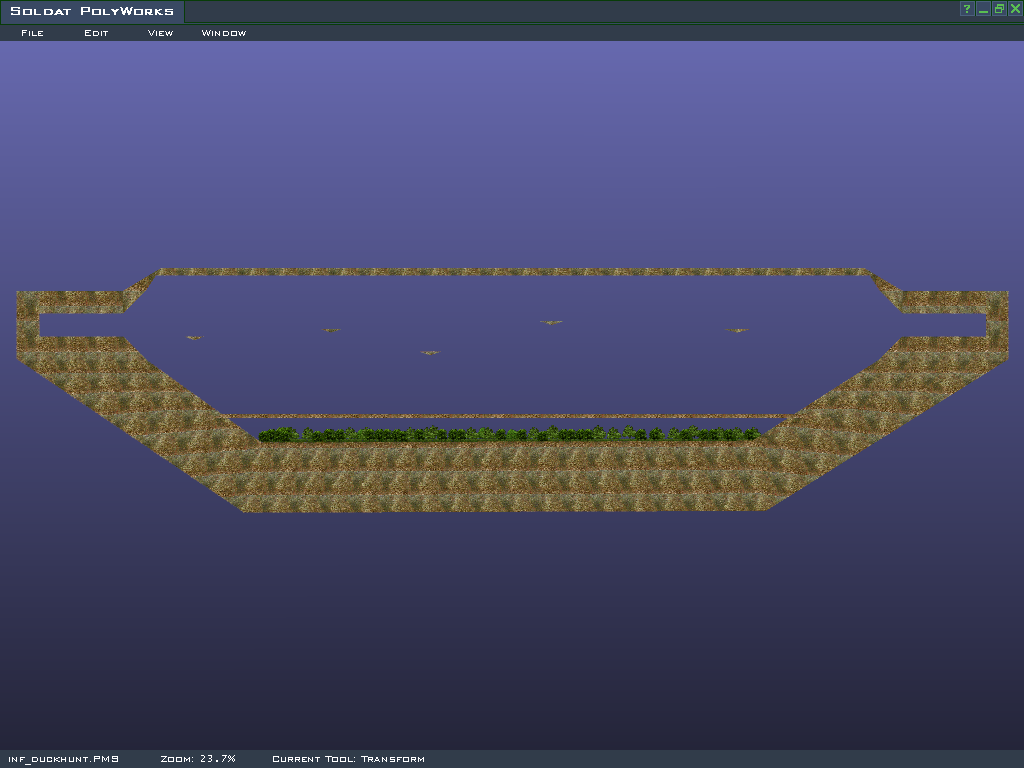Open the Edit menu
This screenshot has height=768, width=1024.
coord(96,33)
